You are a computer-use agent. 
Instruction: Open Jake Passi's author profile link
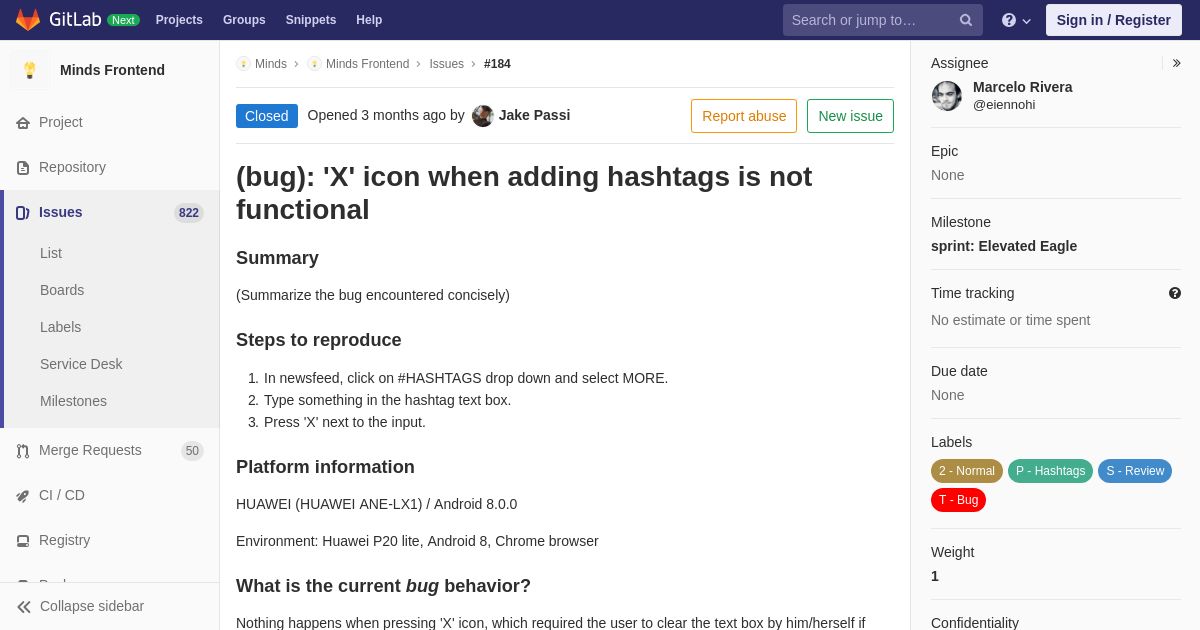(534, 115)
